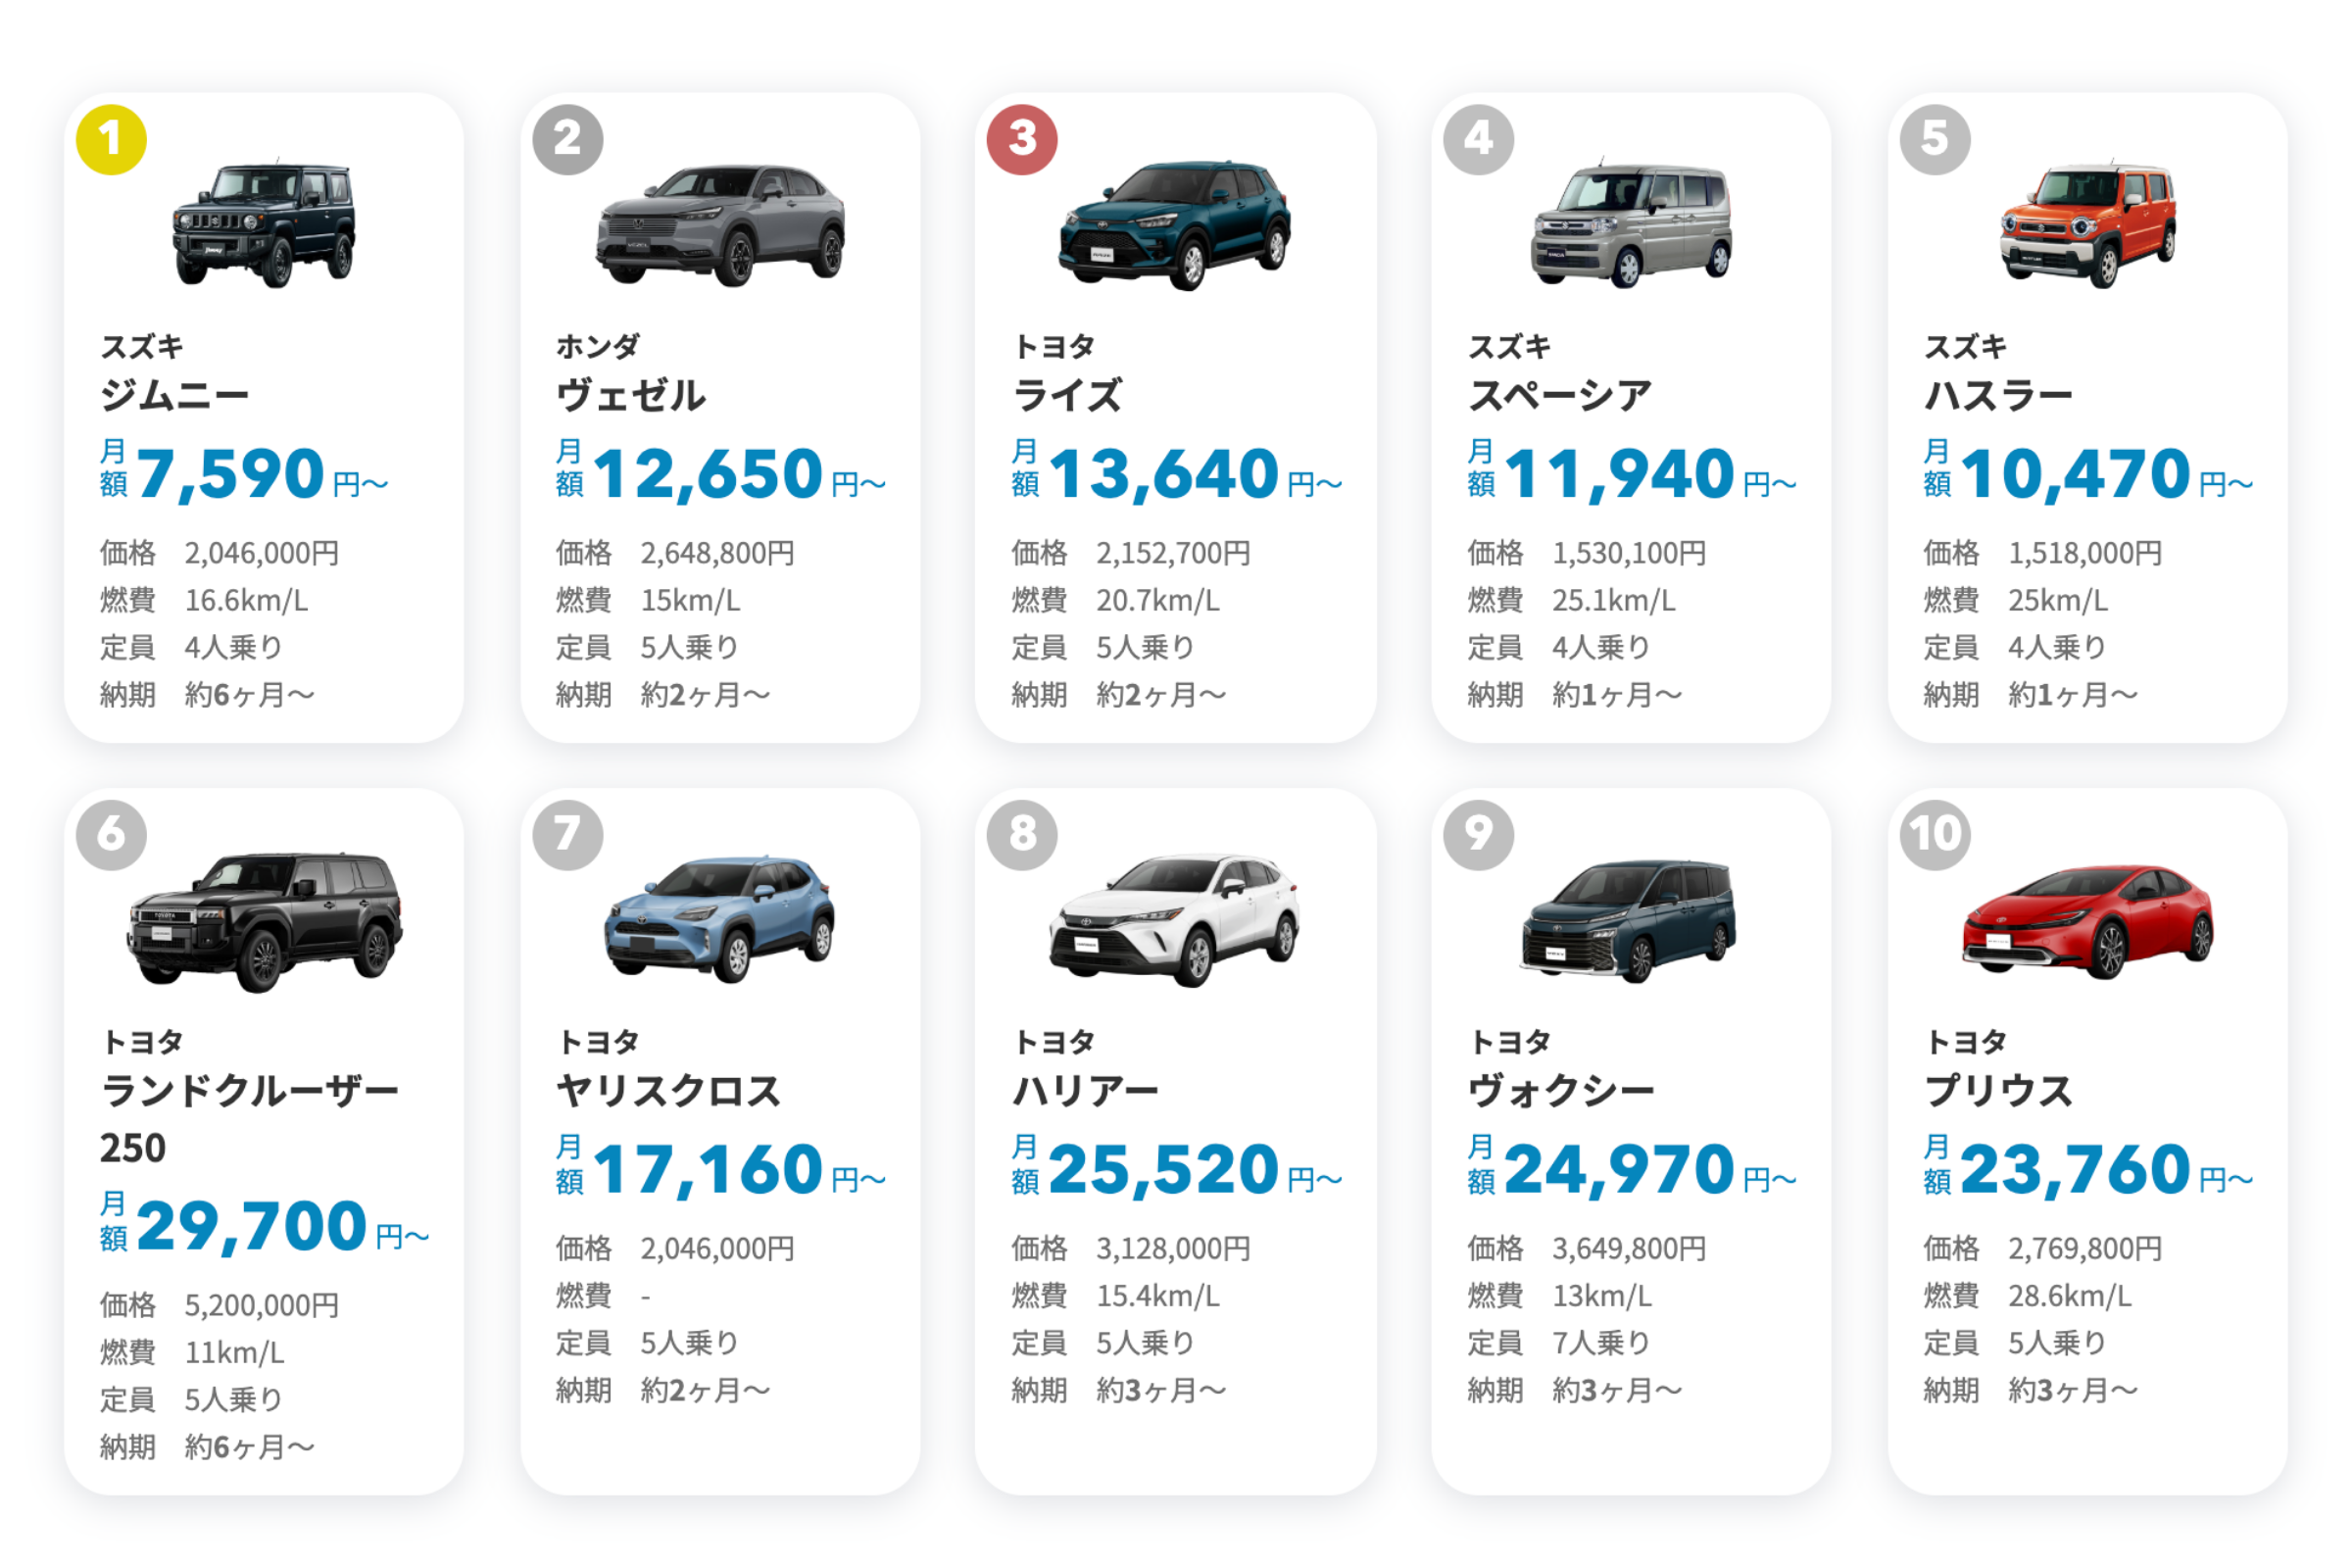Image resolution: width=2352 pixels, height=1568 pixels.
Task: Click the number 4 rank badge
Action: pyautogui.click(x=1478, y=139)
